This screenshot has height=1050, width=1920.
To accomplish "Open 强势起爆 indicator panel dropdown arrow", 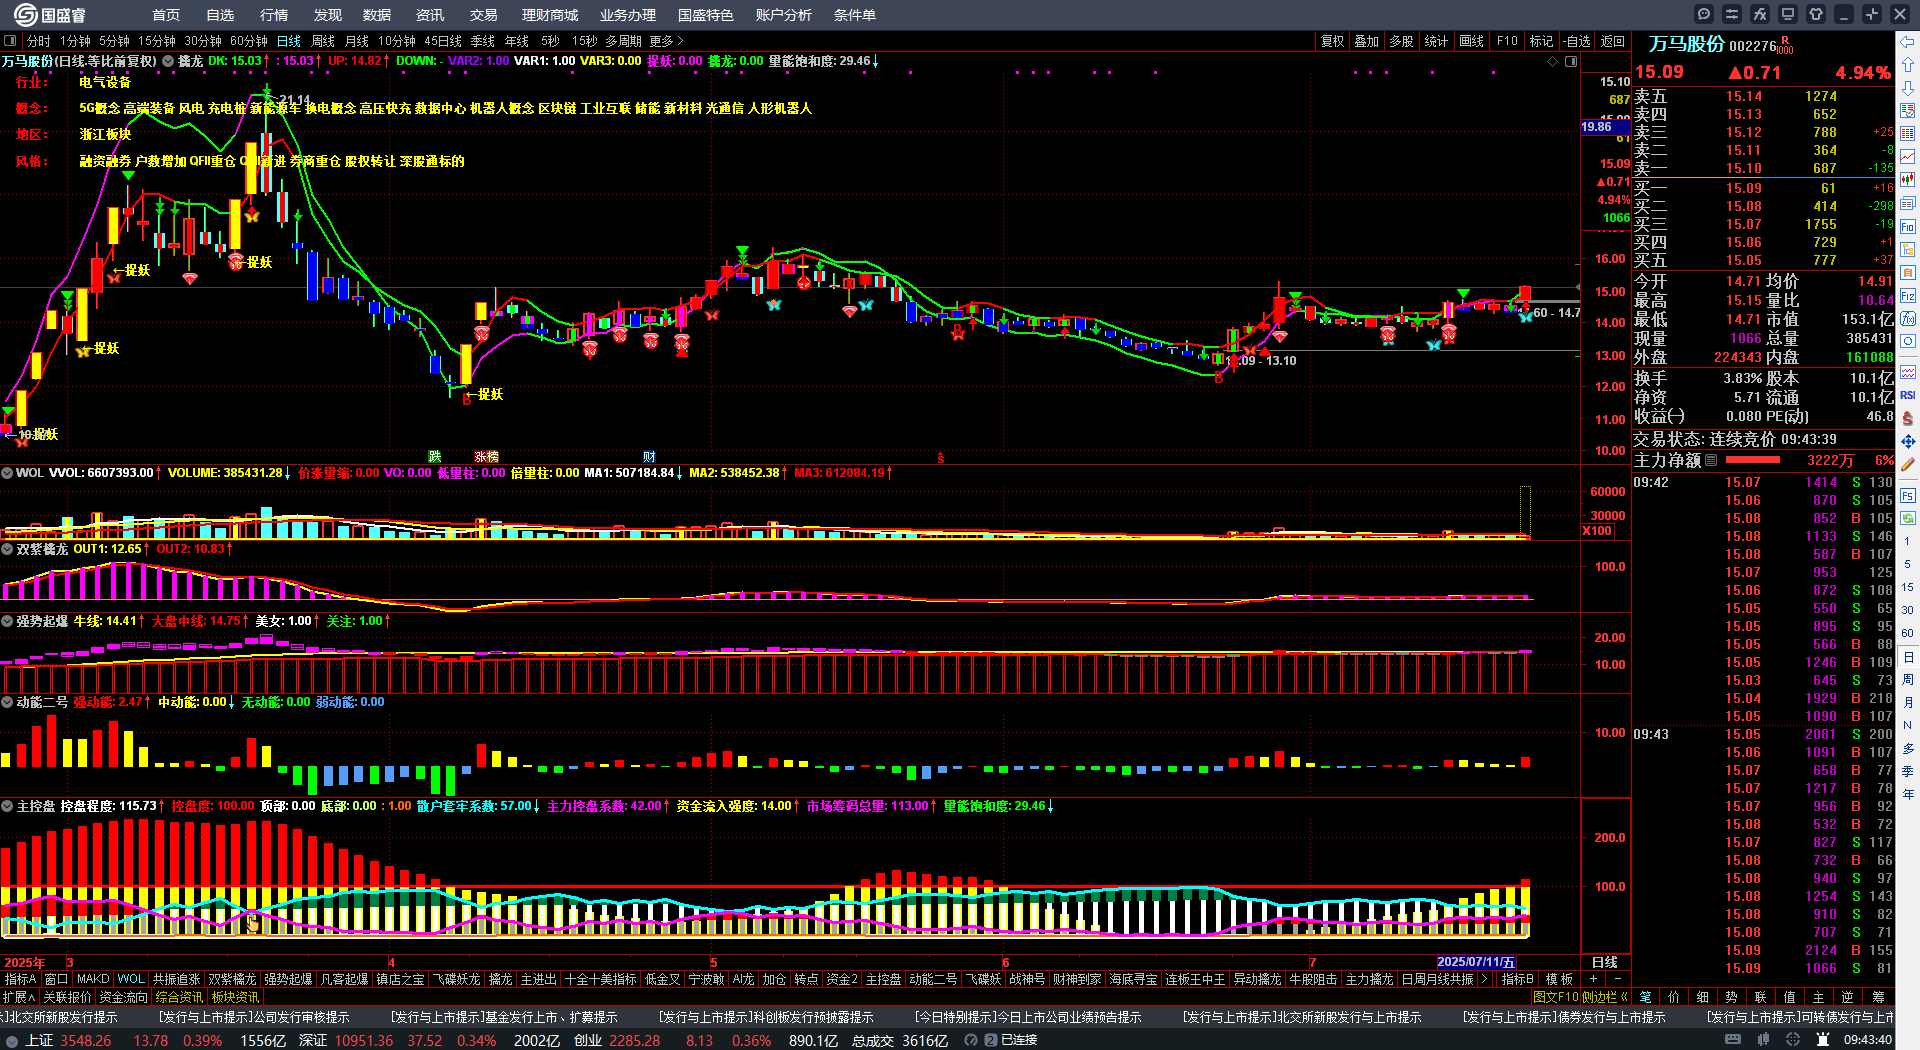I will click(x=7, y=621).
